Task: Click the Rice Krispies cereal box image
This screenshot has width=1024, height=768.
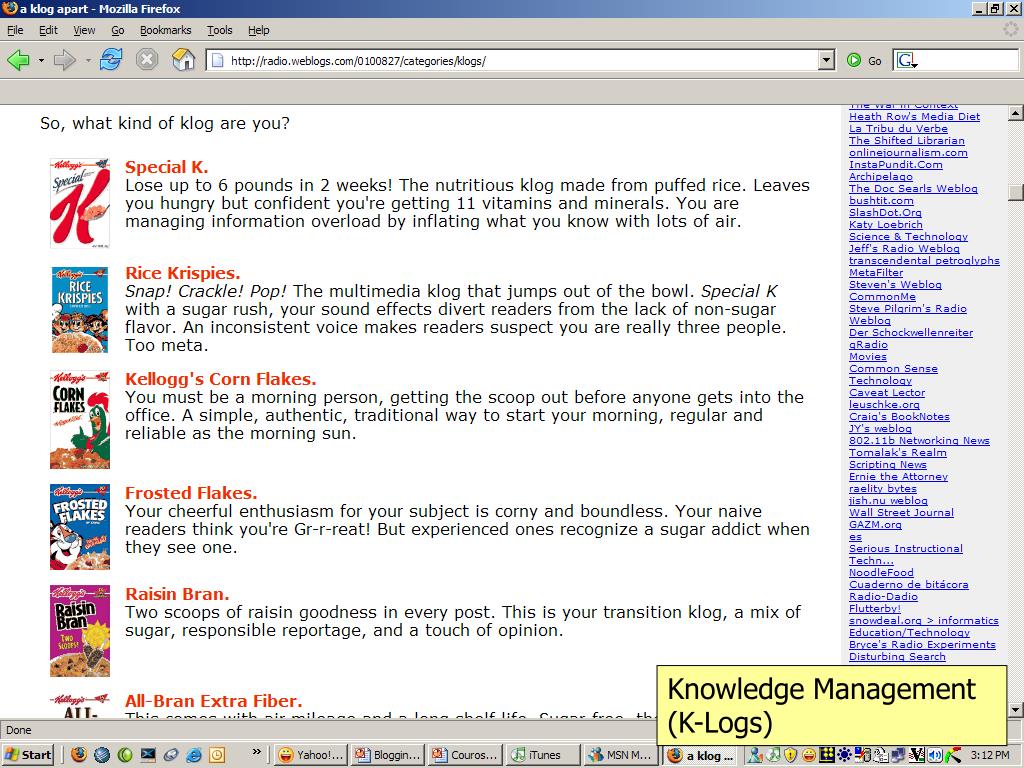Action: [x=80, y=310]
